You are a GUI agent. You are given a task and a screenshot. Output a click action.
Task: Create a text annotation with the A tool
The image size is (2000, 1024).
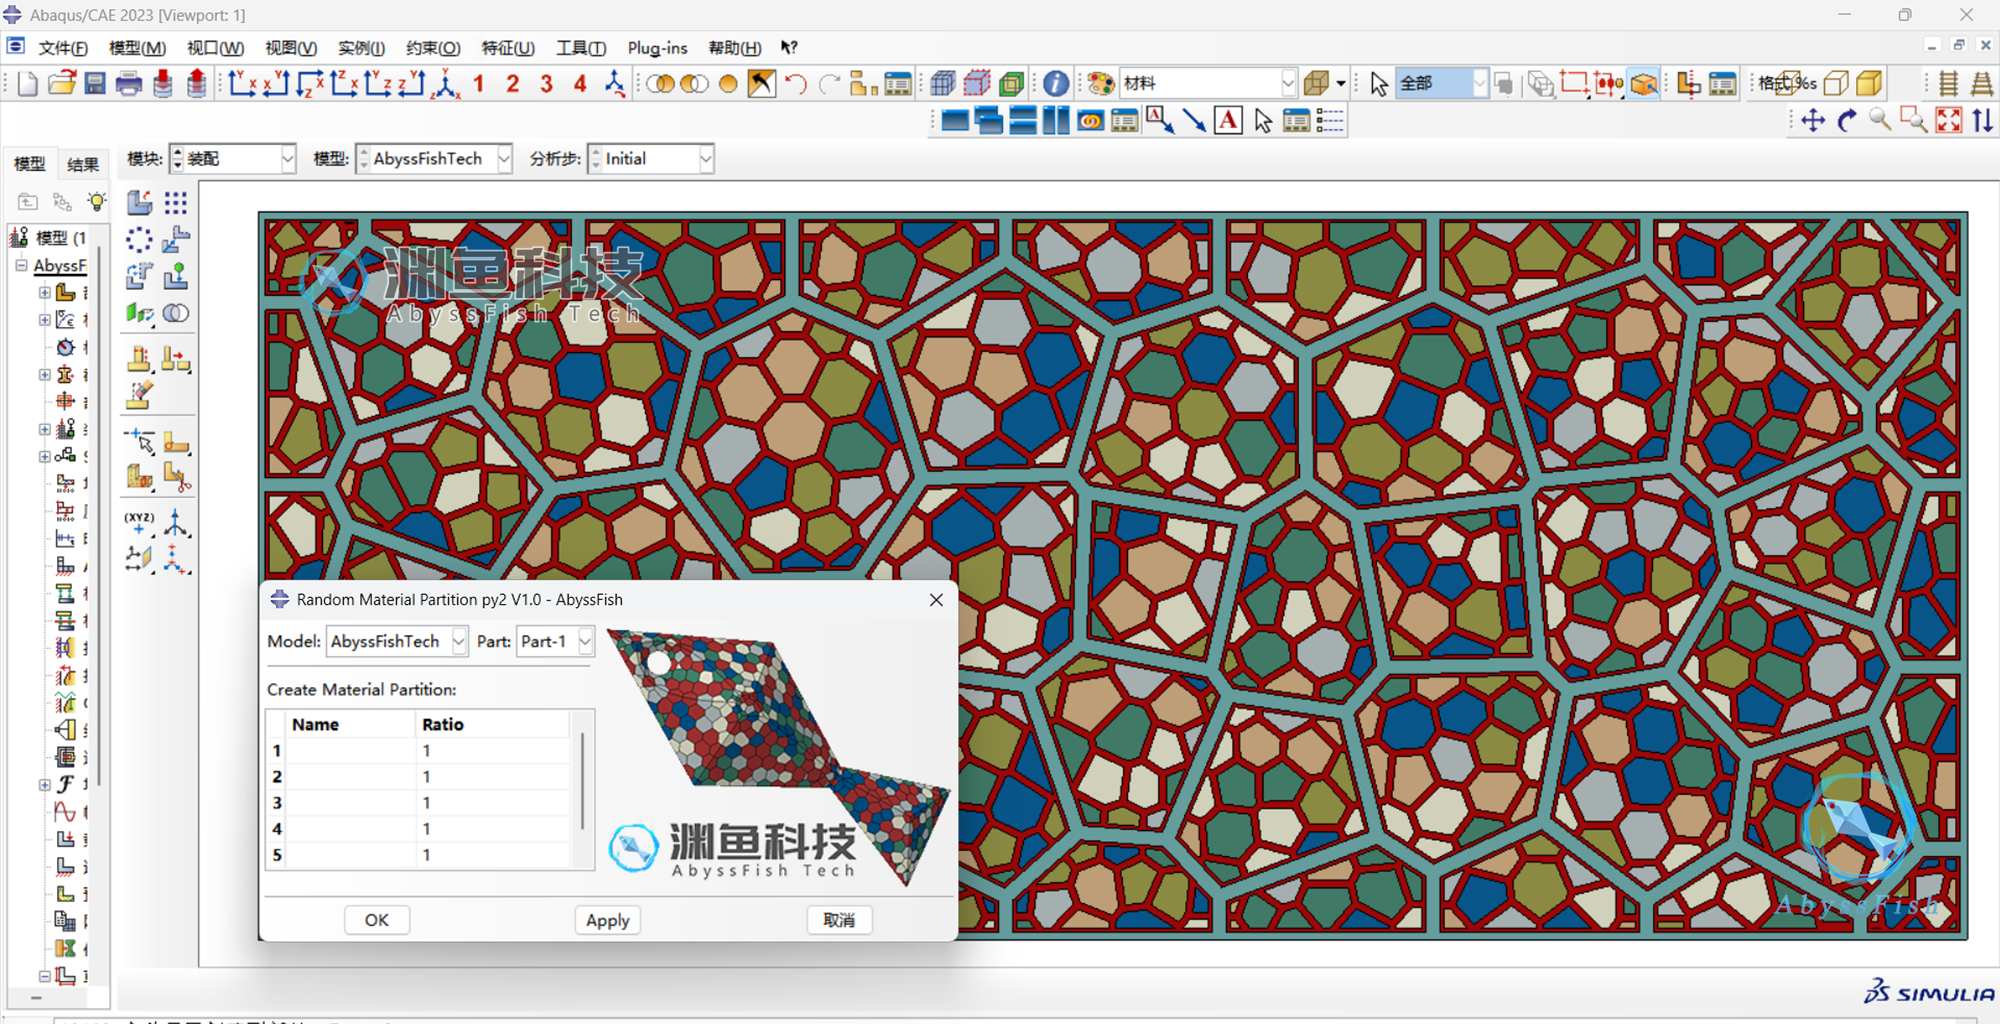[1228, 121]
